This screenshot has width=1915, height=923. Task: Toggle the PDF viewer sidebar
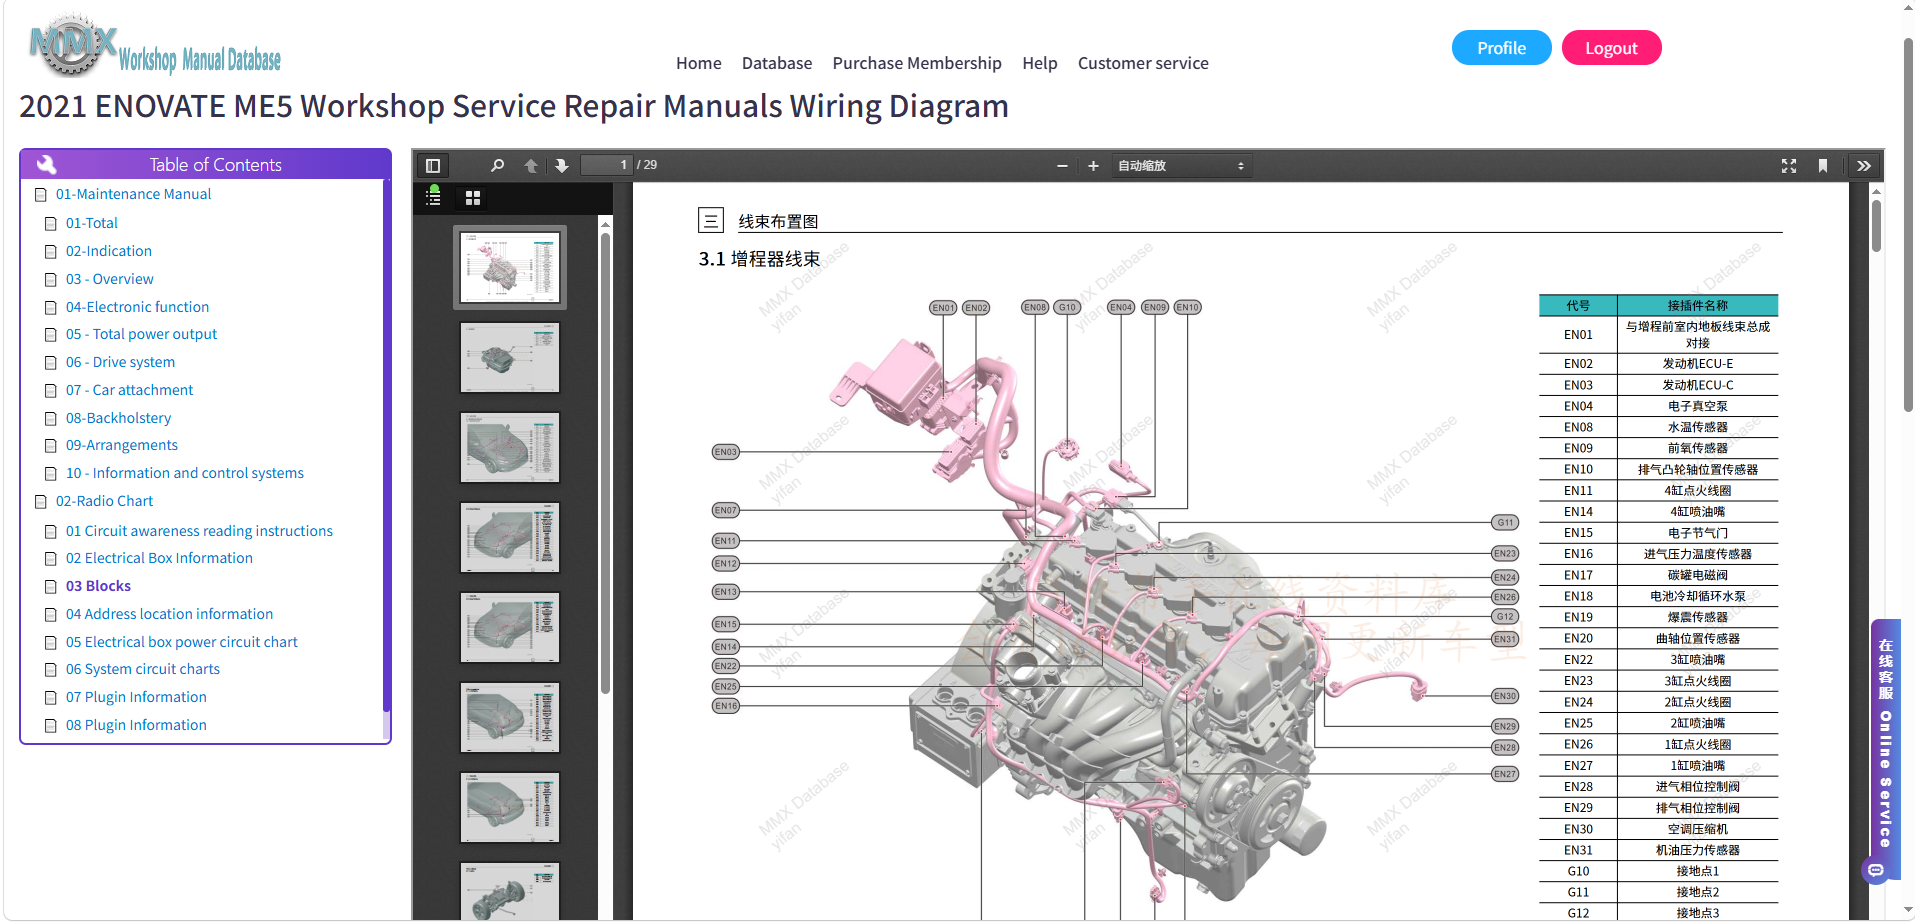(x=433, y=166)
